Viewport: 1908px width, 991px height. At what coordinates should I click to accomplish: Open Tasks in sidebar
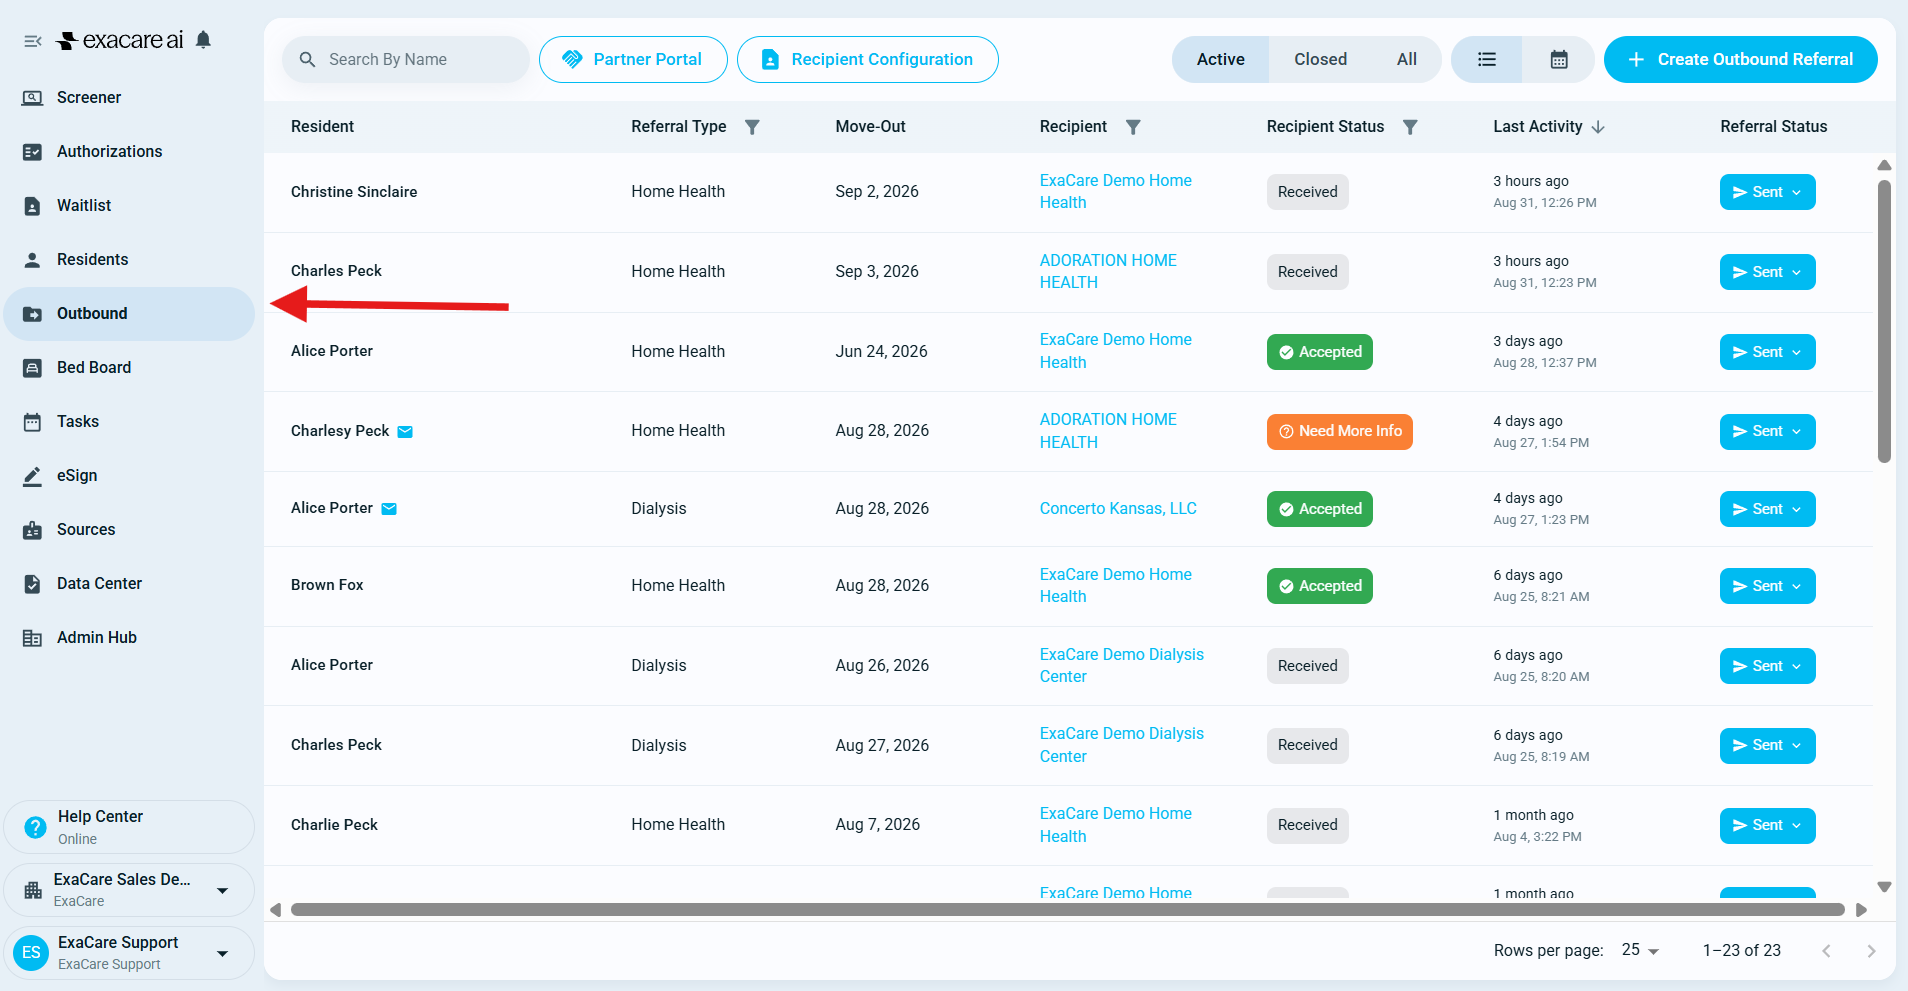(129, 422)
